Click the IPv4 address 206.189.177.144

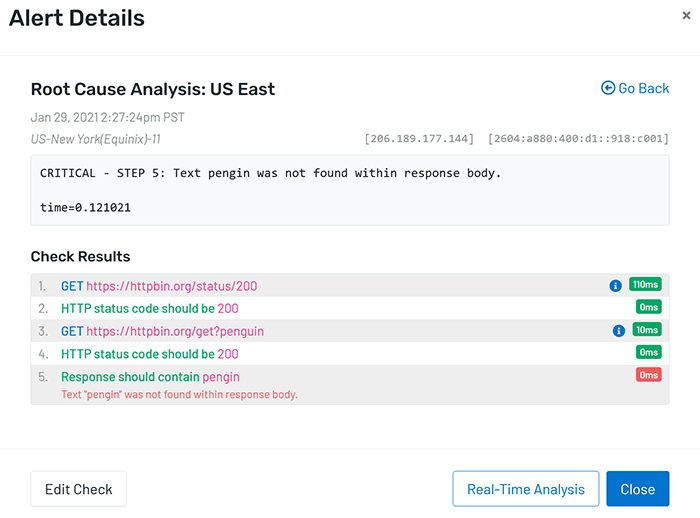coord(419,139)
